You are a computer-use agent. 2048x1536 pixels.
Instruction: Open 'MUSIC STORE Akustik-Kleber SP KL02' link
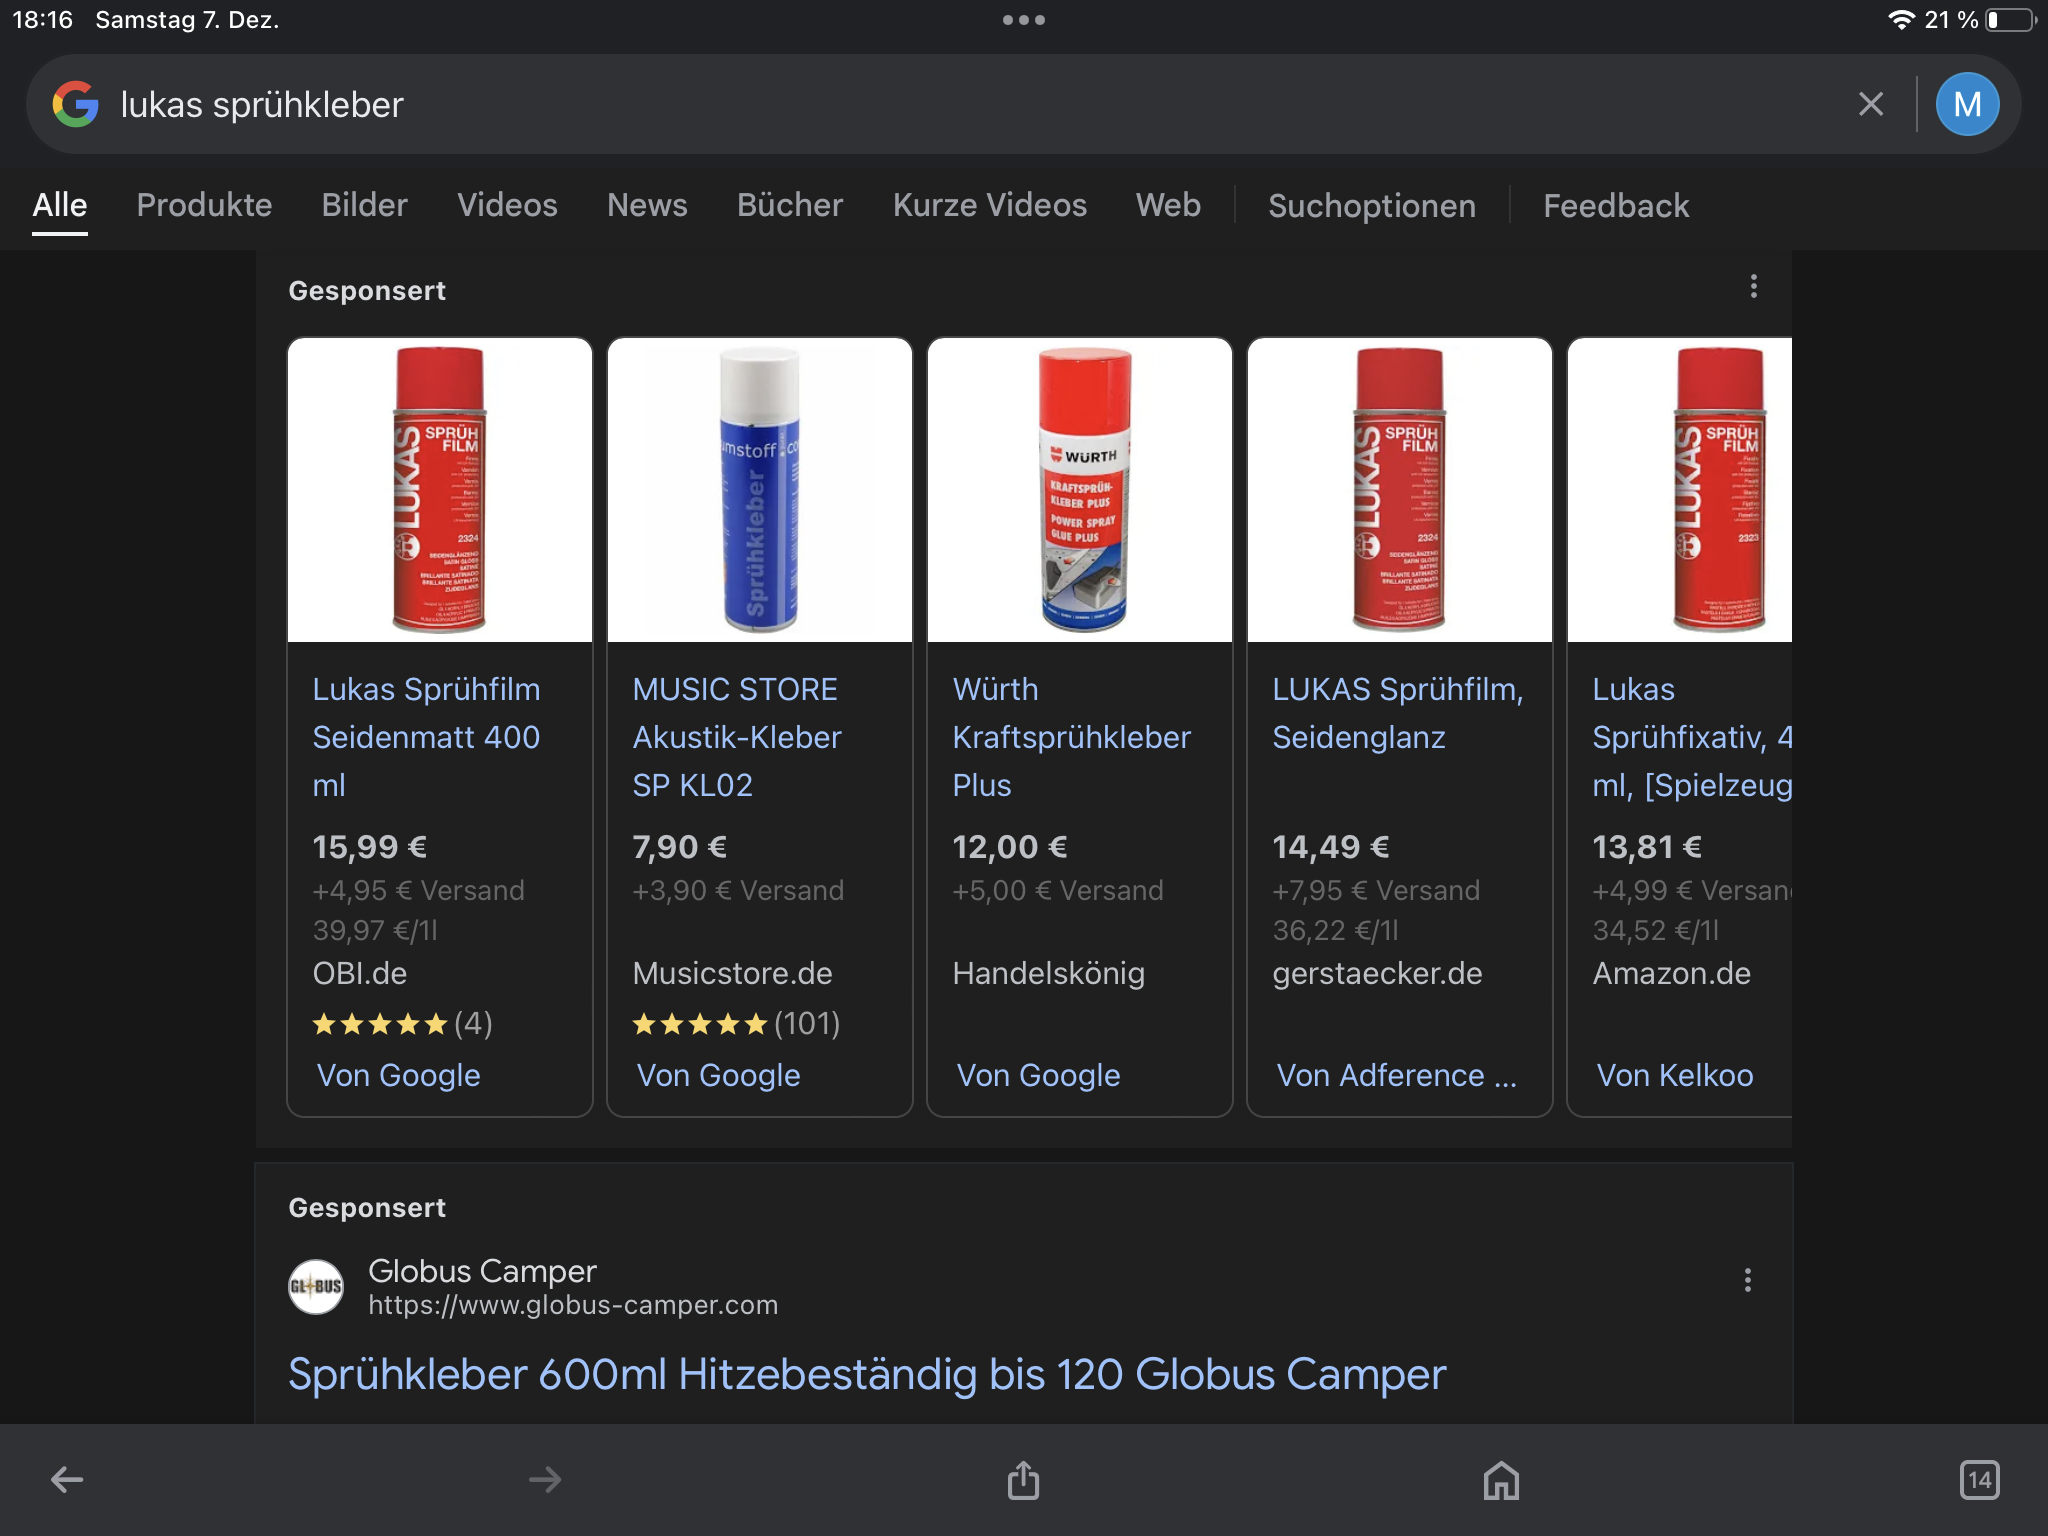click(737, 737)
